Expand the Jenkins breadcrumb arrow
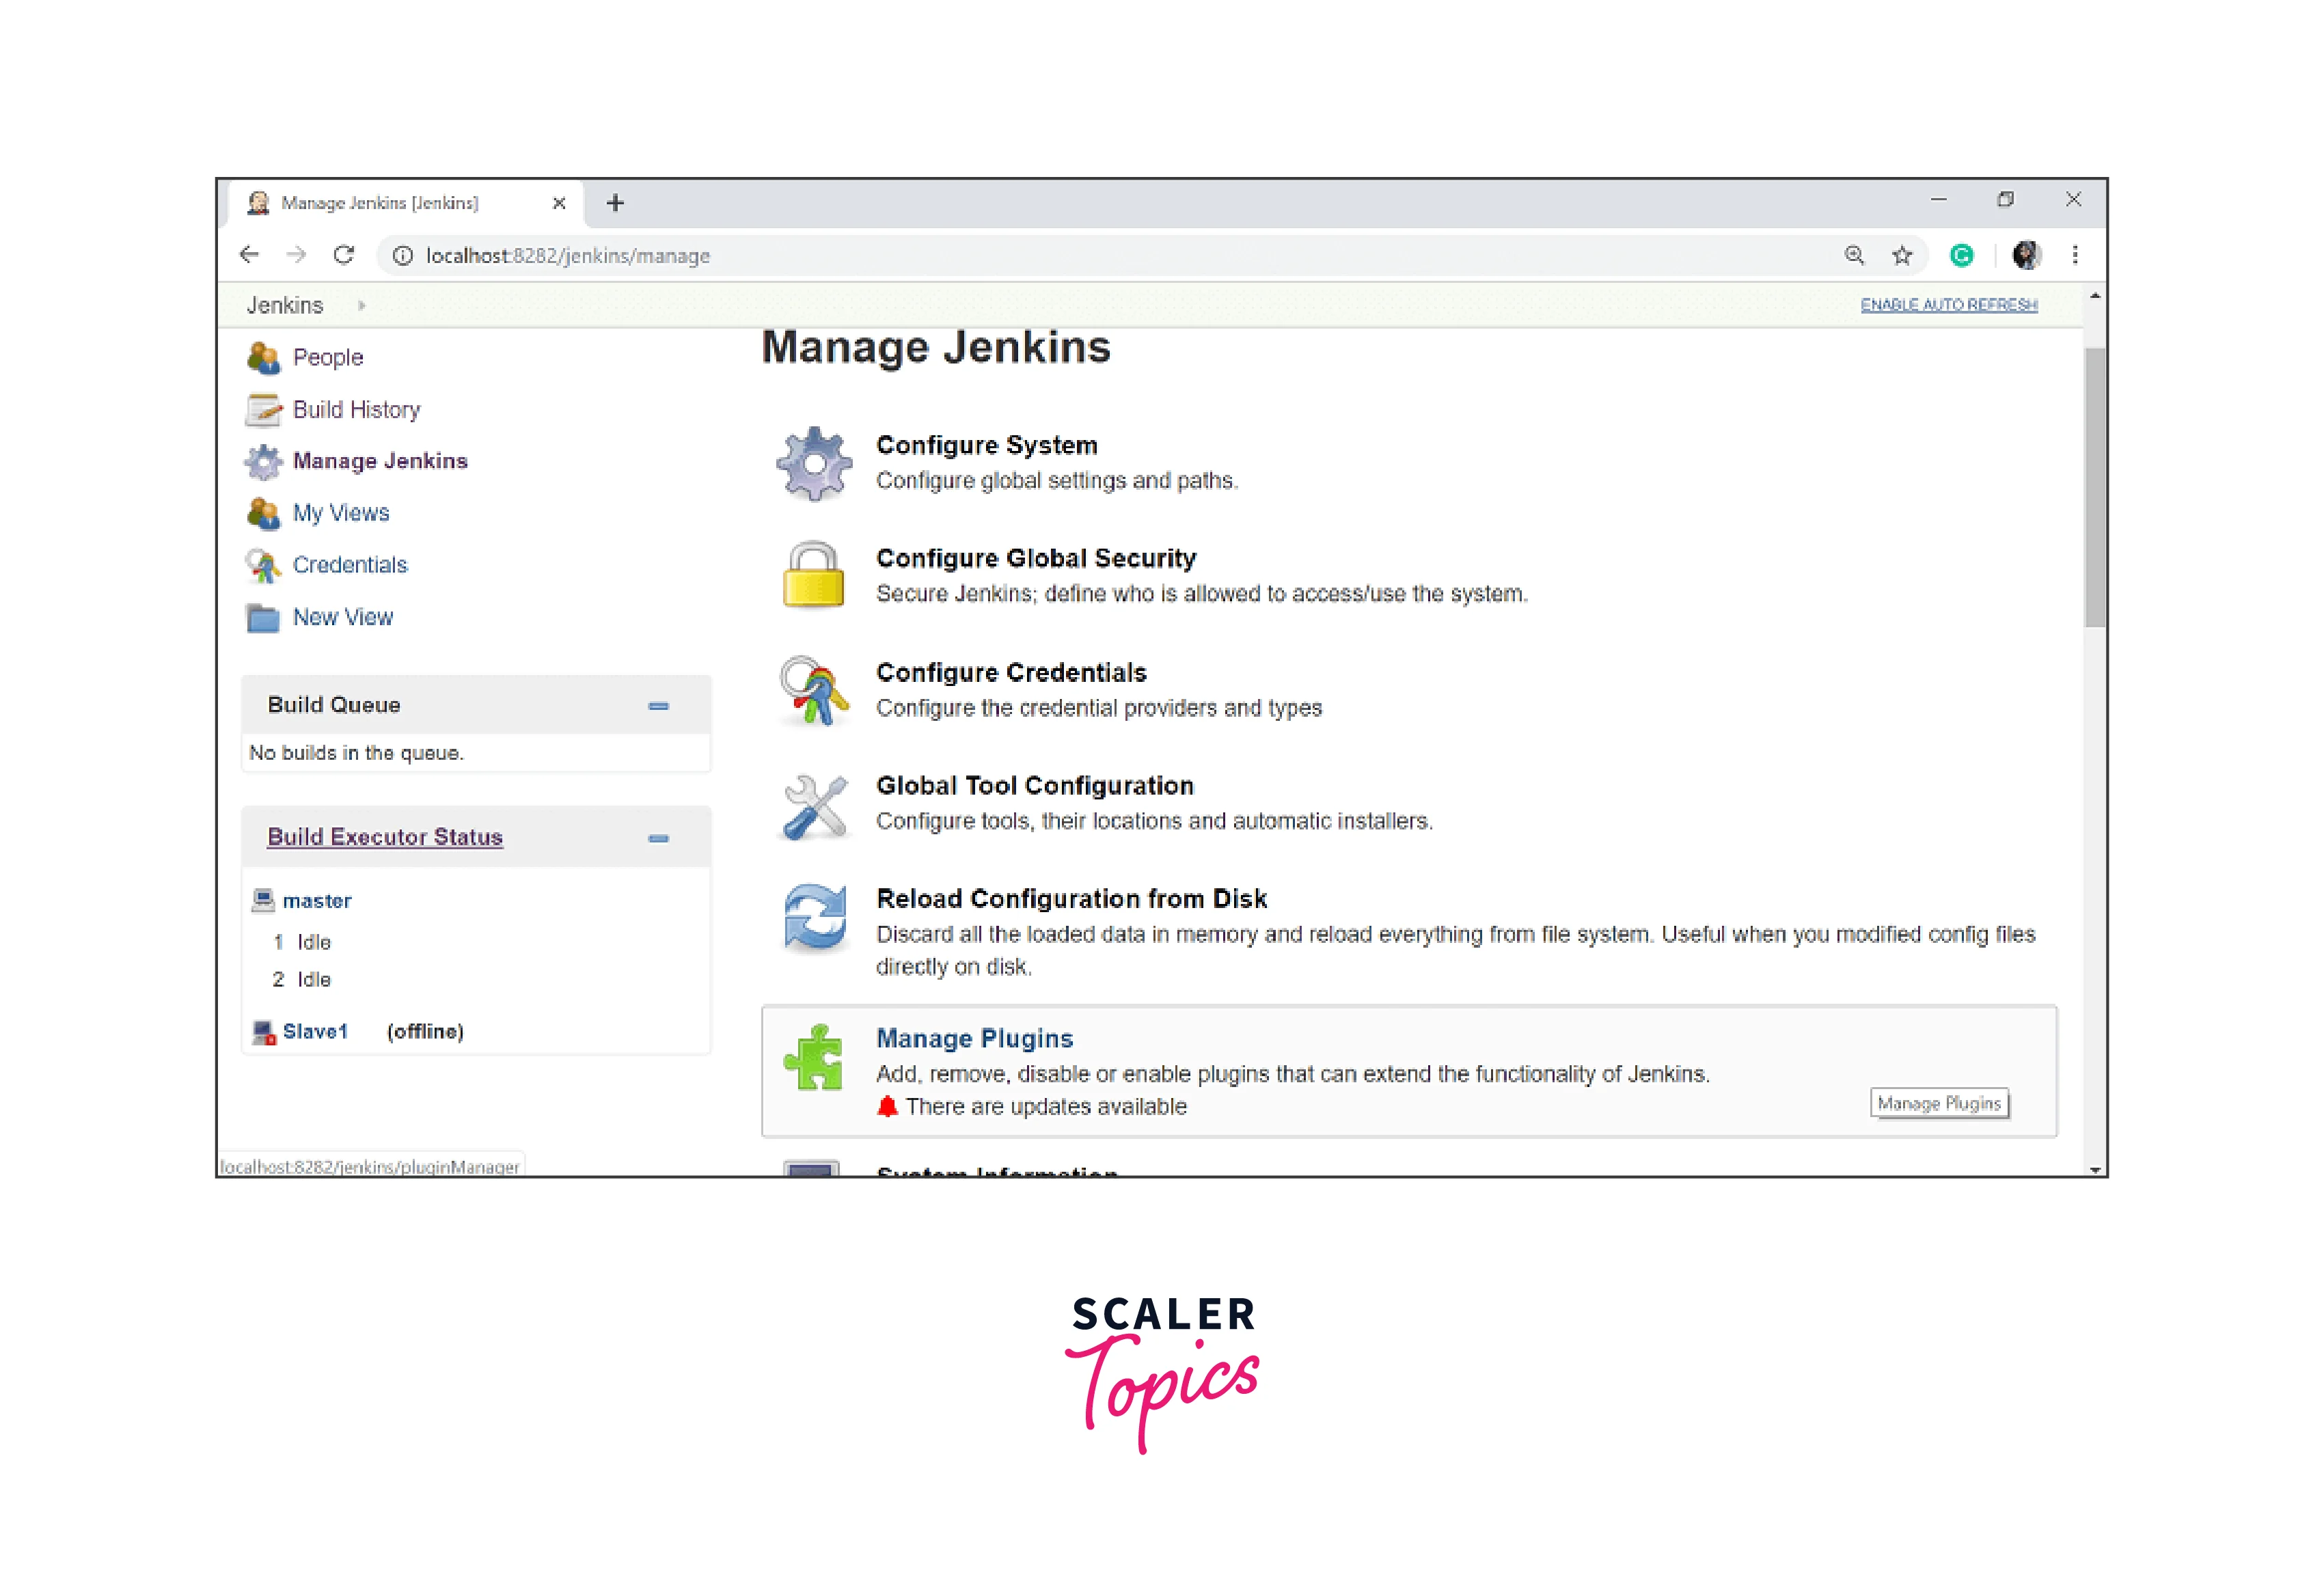Screen dimensions: 2324x1579 pyautogui.click(x=362, y=306)
